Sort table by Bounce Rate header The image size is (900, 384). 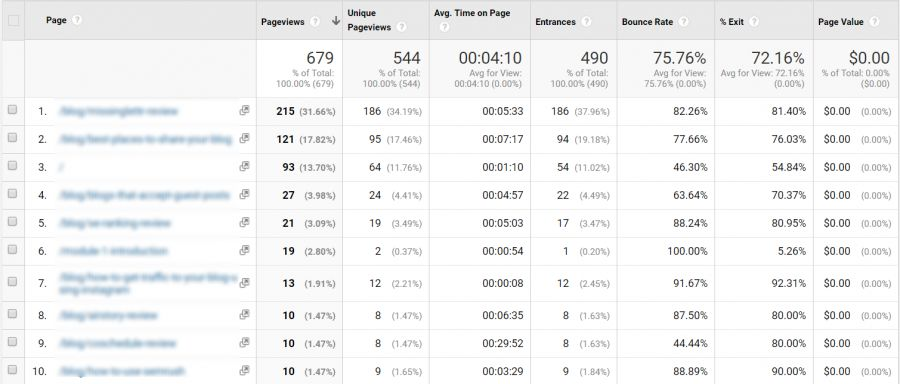click(647, 22)
